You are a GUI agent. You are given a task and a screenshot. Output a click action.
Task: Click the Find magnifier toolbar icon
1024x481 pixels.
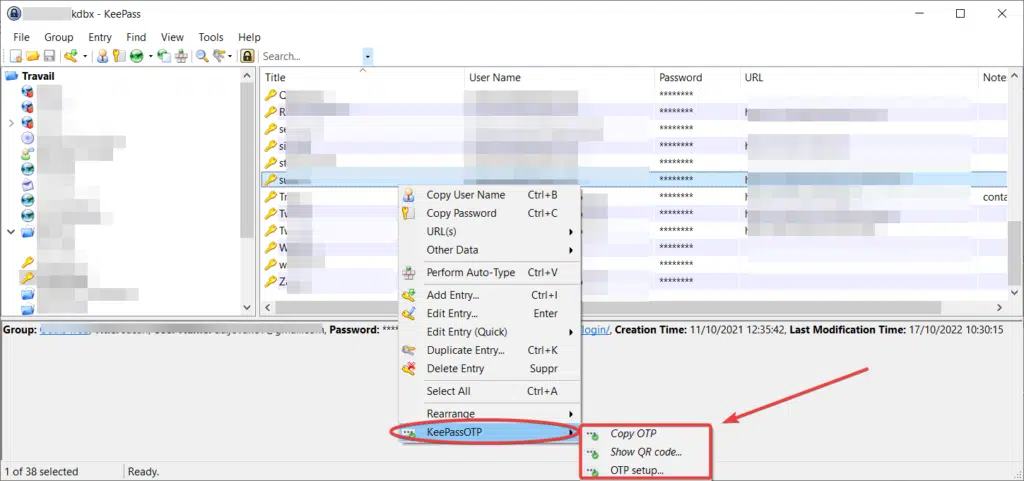pos(202,57)
